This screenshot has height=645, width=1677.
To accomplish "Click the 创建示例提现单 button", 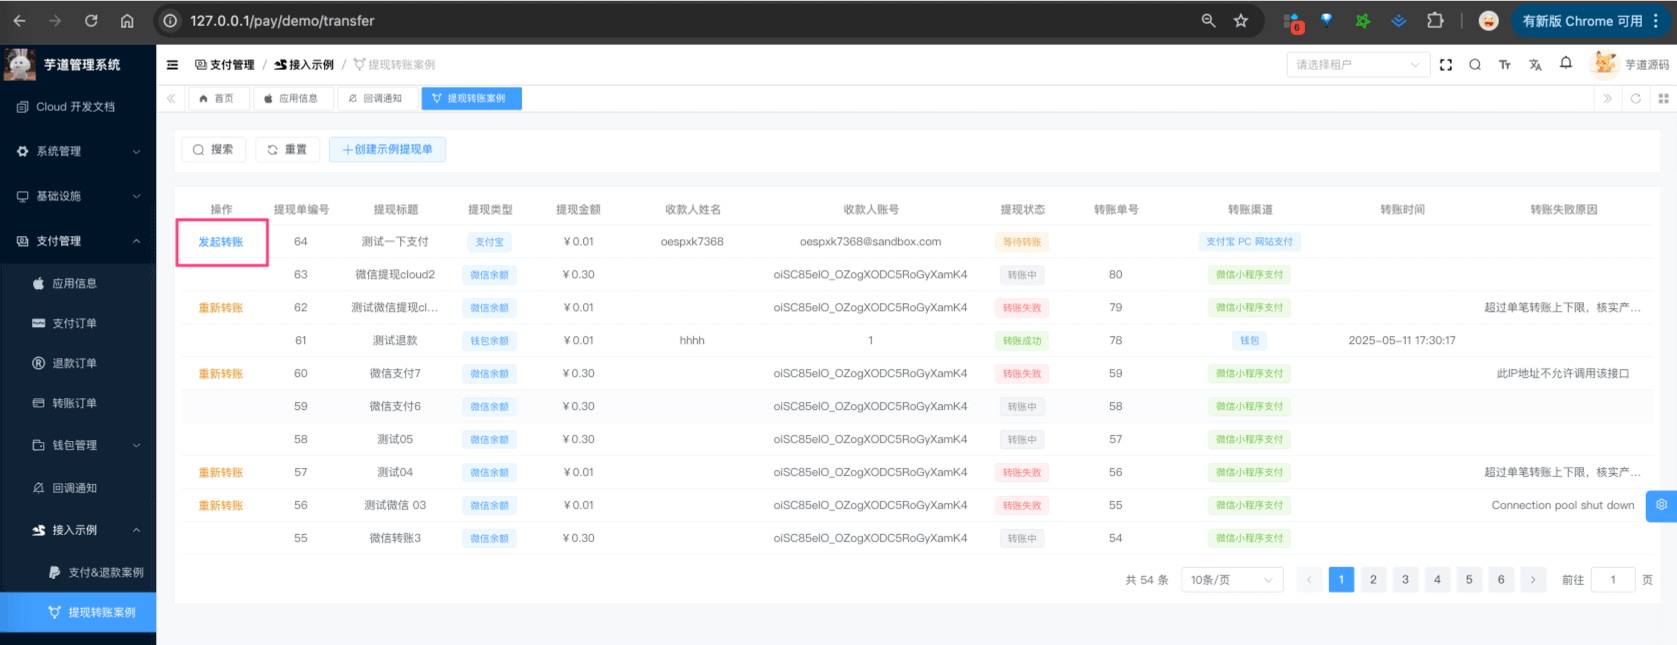I will pos(387,149).
